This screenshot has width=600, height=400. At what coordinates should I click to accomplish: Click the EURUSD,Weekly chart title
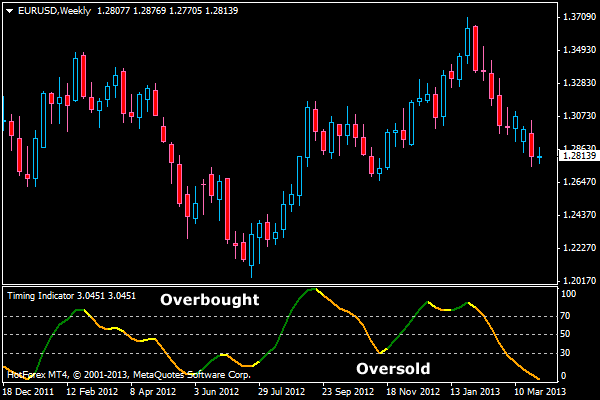coord(51,10)
